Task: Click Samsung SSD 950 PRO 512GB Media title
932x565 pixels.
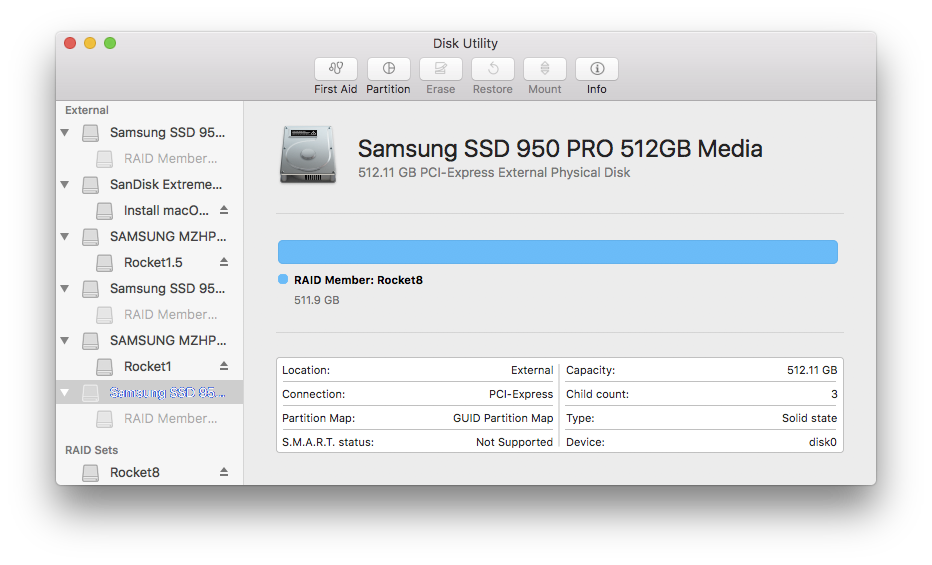Action: coord(560,149)
